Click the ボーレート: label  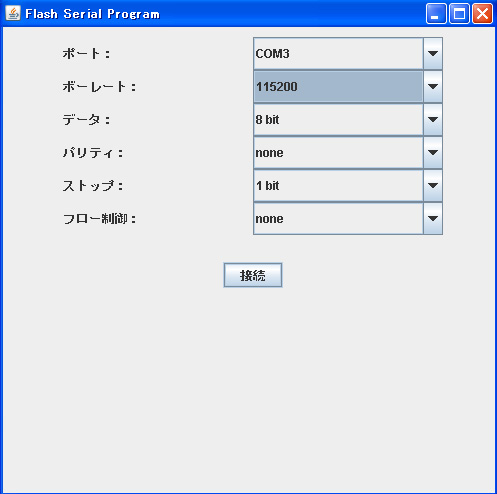pos(99,86)
